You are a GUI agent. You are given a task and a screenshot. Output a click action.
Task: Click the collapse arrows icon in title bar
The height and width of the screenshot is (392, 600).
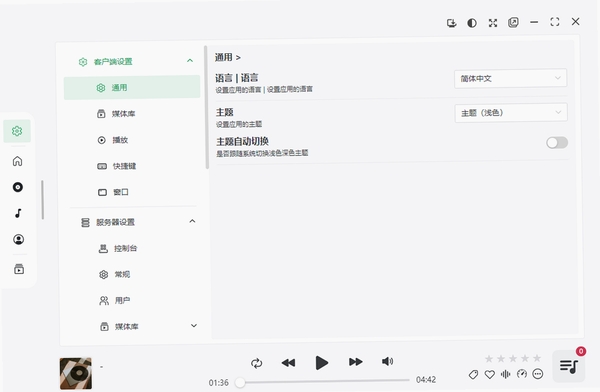click(x=493, y=23)
